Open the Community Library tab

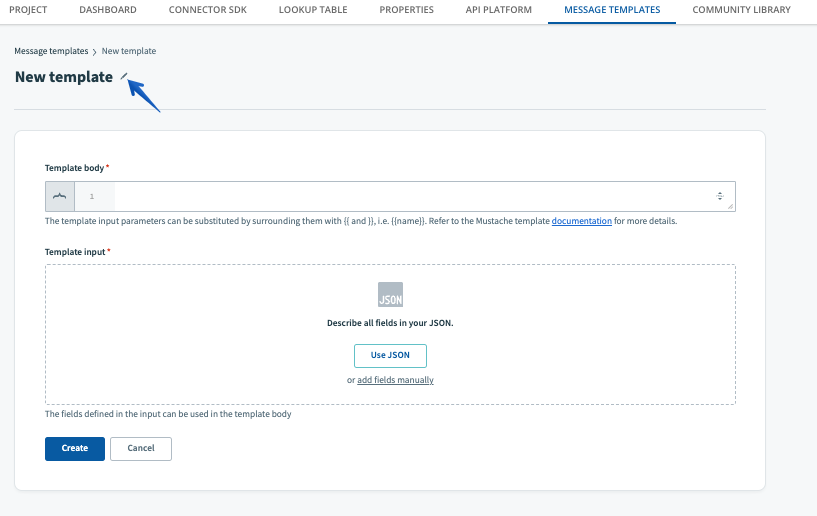click(741, 10)
